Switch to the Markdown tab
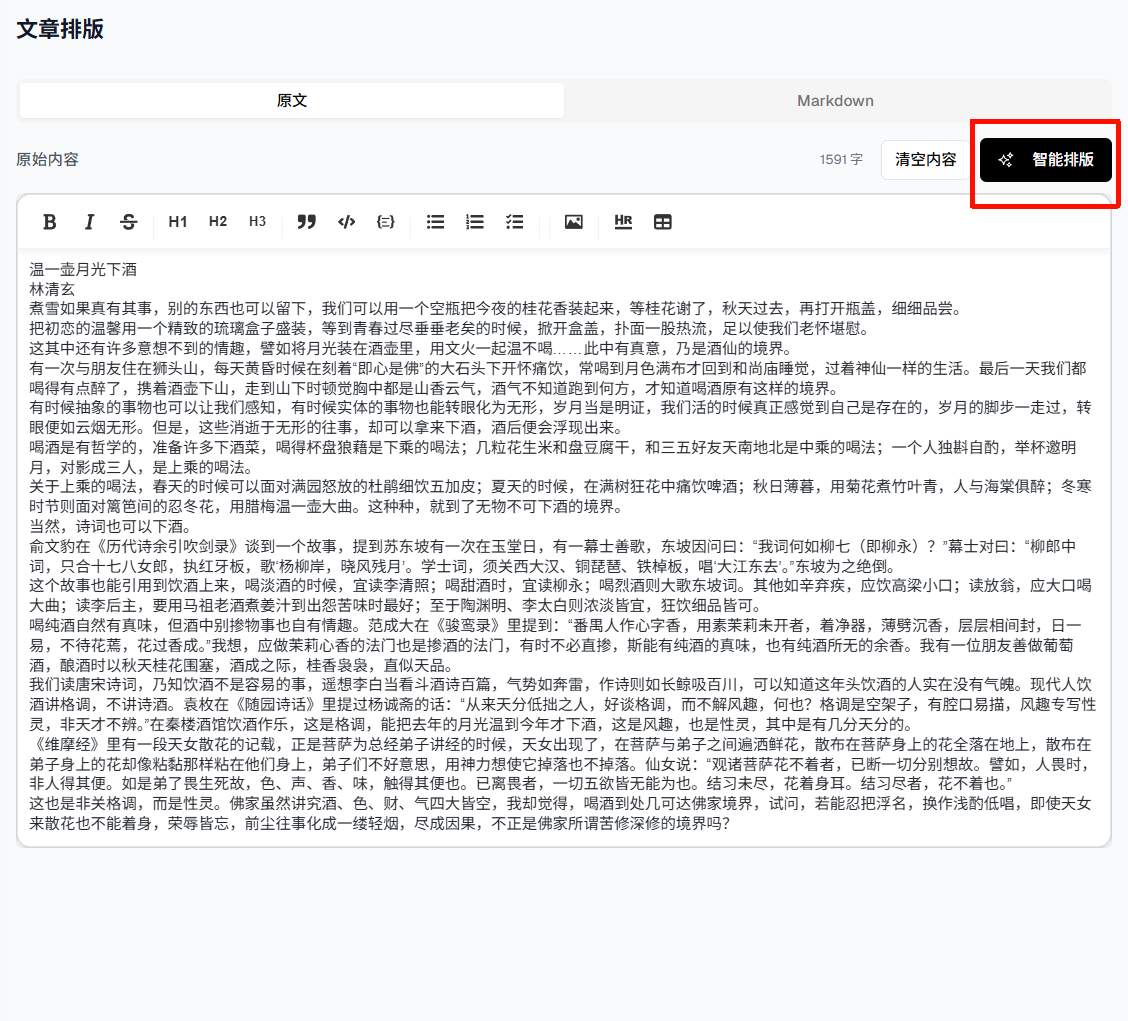 point(835,101)
